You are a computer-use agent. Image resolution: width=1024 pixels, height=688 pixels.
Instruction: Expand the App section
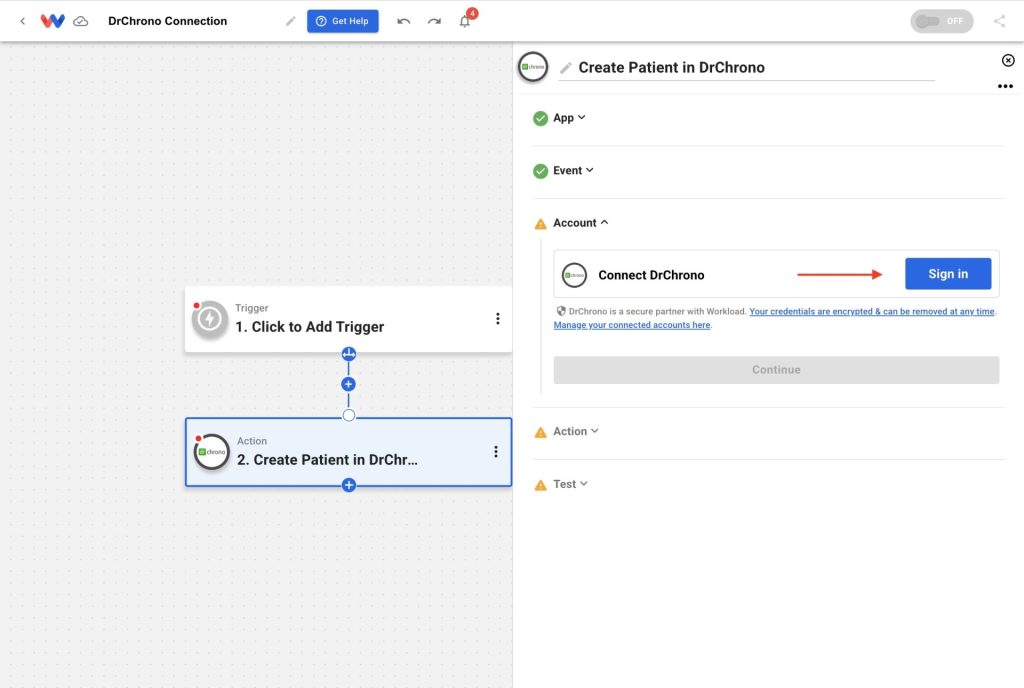(569, 117)
